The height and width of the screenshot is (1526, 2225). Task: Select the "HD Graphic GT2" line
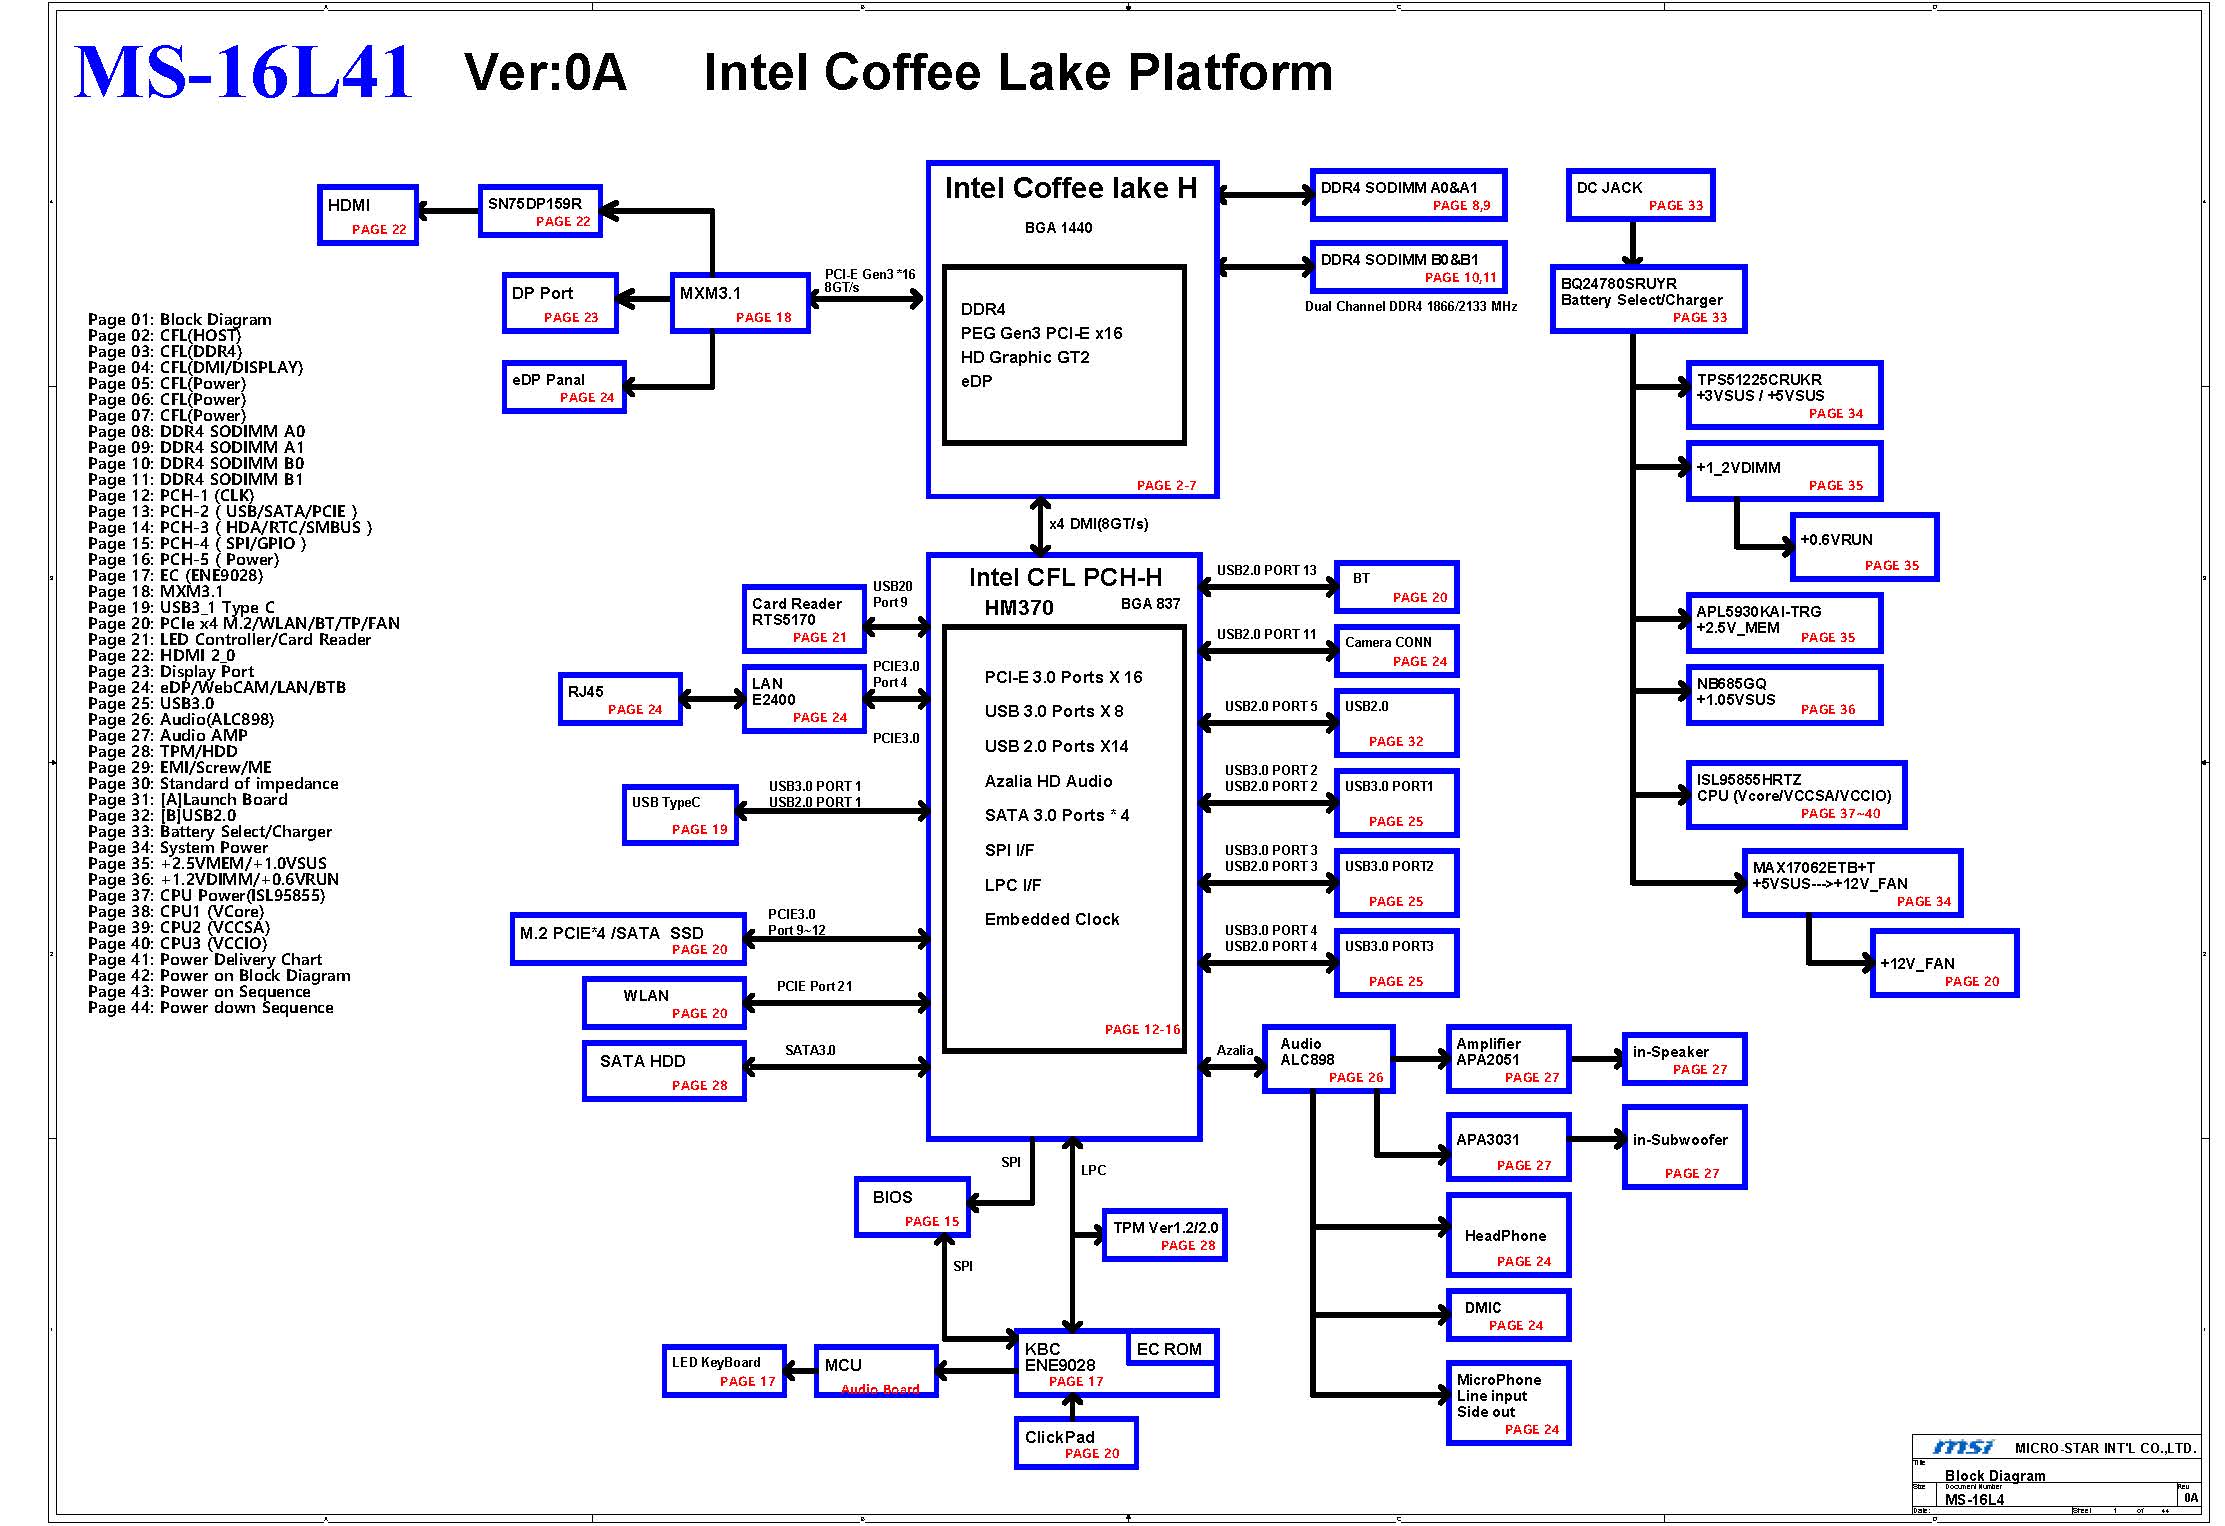[x=1025, y=357]
